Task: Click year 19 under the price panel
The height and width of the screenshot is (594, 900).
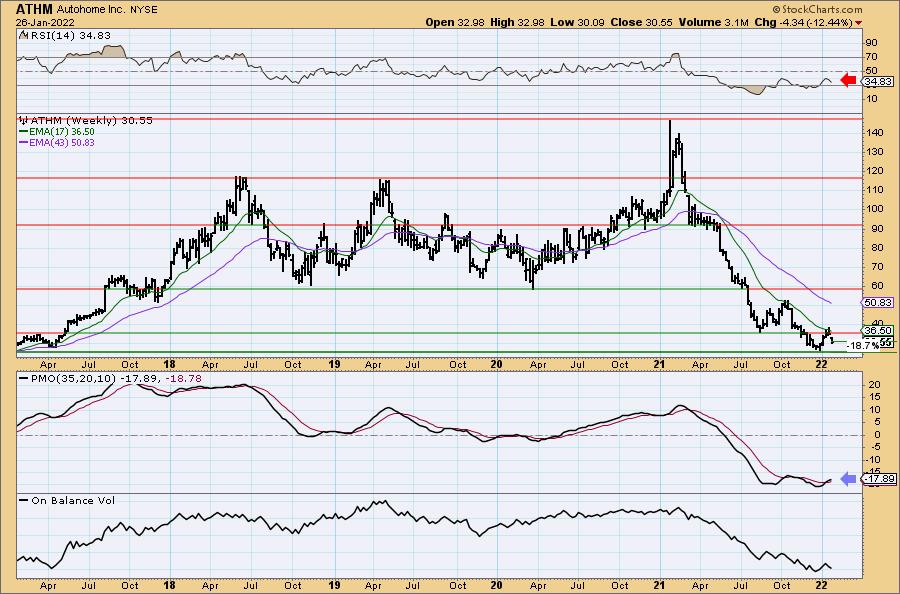Action: point(334,364)
